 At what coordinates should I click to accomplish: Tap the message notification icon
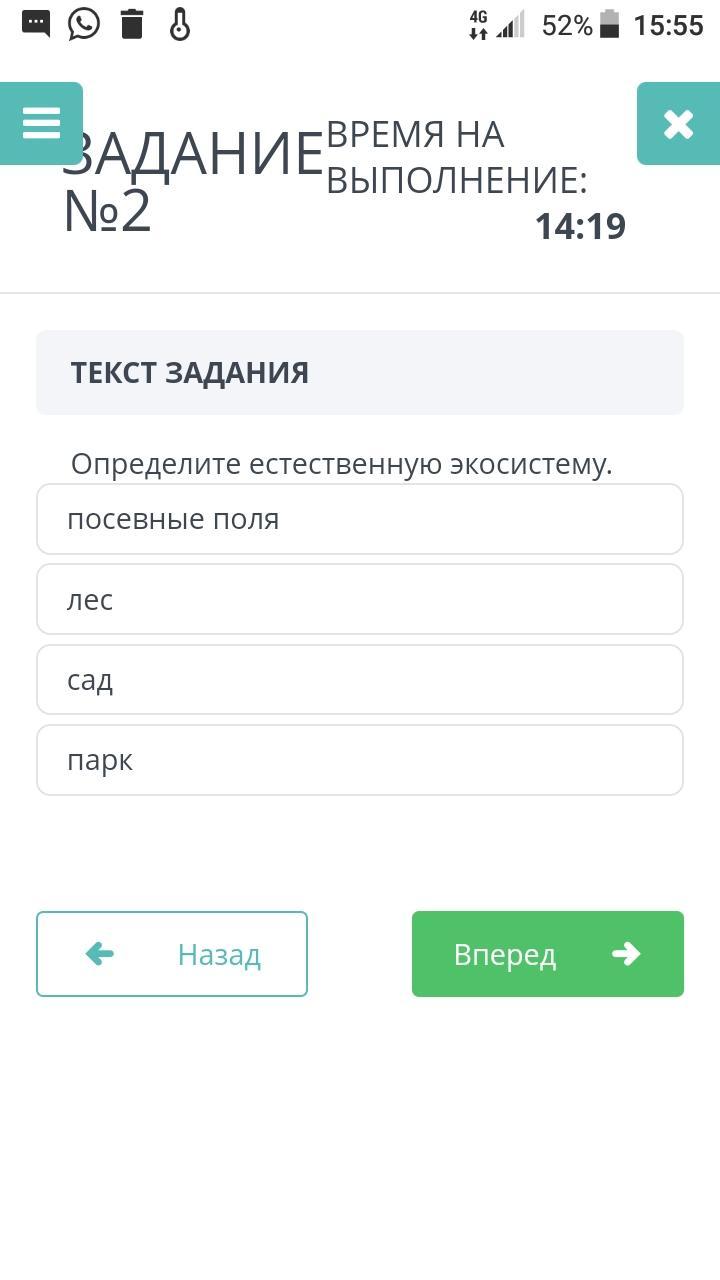pos(36,24)
